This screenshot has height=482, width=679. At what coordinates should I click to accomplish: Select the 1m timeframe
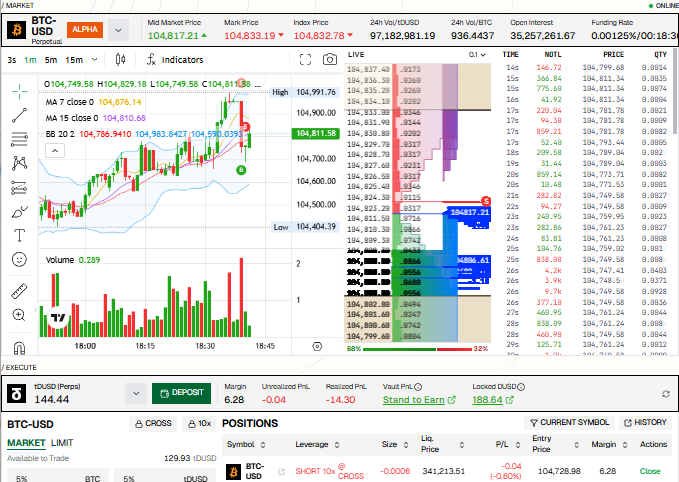30,60
